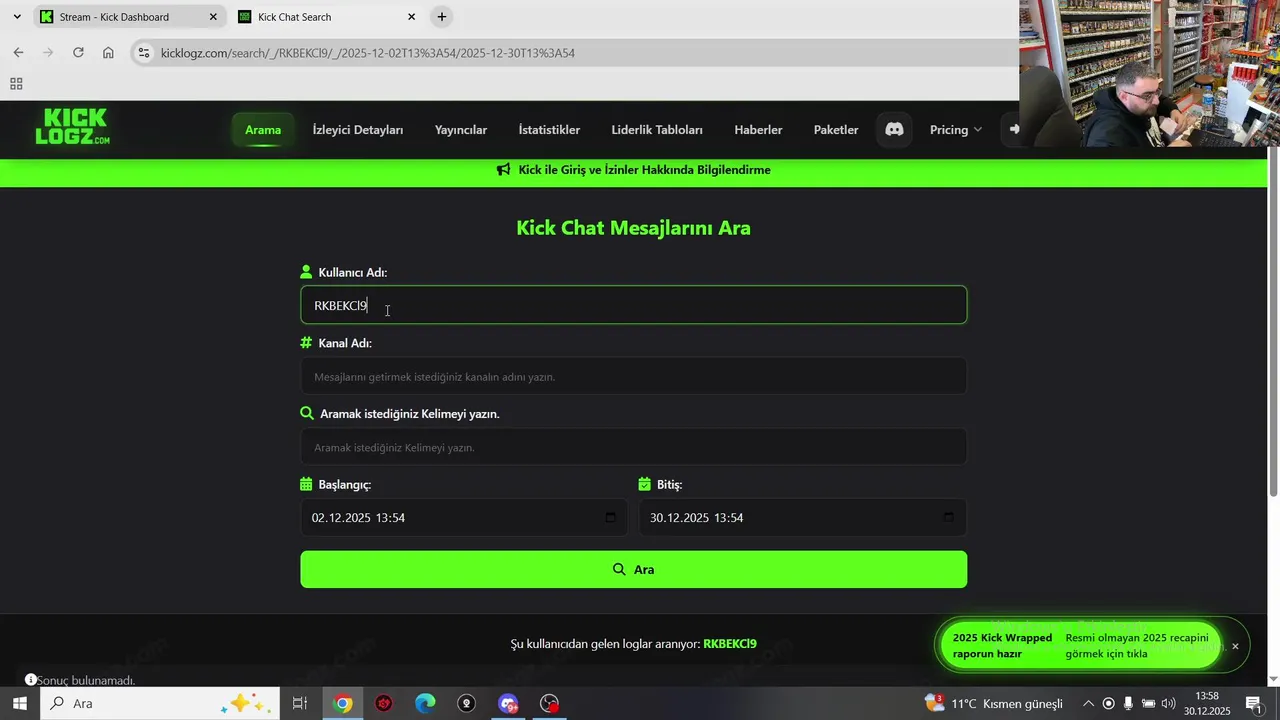1280x720 pixels.
Task: Click the green RKBEKCI9 username in results
Action: [730, 644]
